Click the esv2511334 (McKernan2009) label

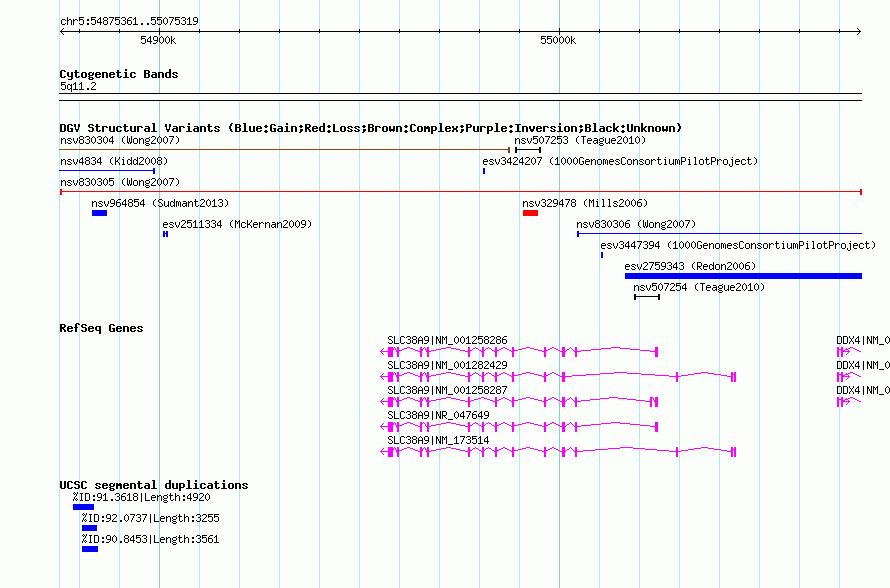click(x=237, y=224)
